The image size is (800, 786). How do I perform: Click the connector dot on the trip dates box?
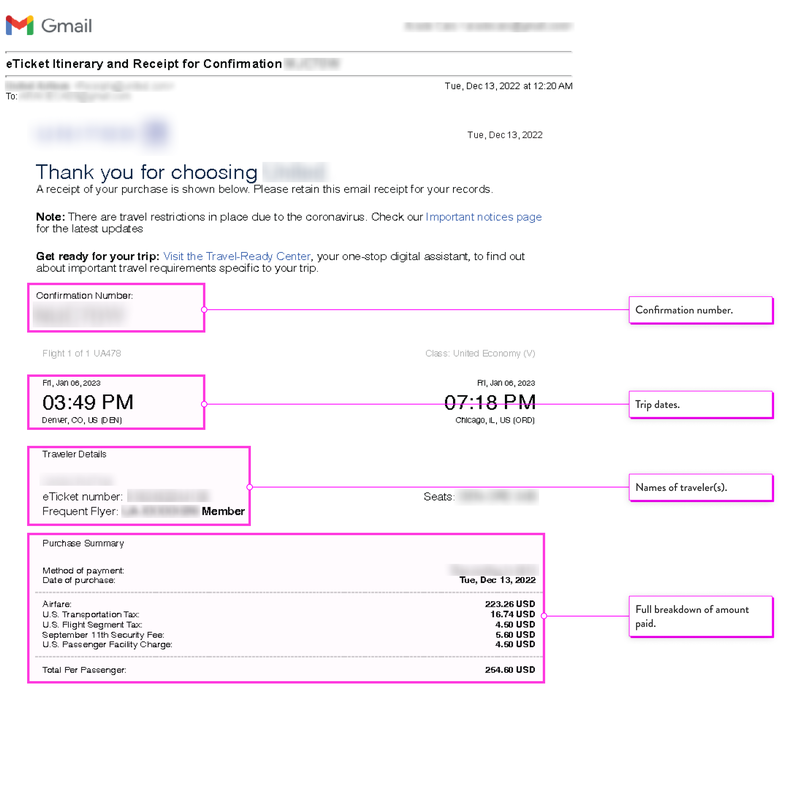(x=204, y=404)
